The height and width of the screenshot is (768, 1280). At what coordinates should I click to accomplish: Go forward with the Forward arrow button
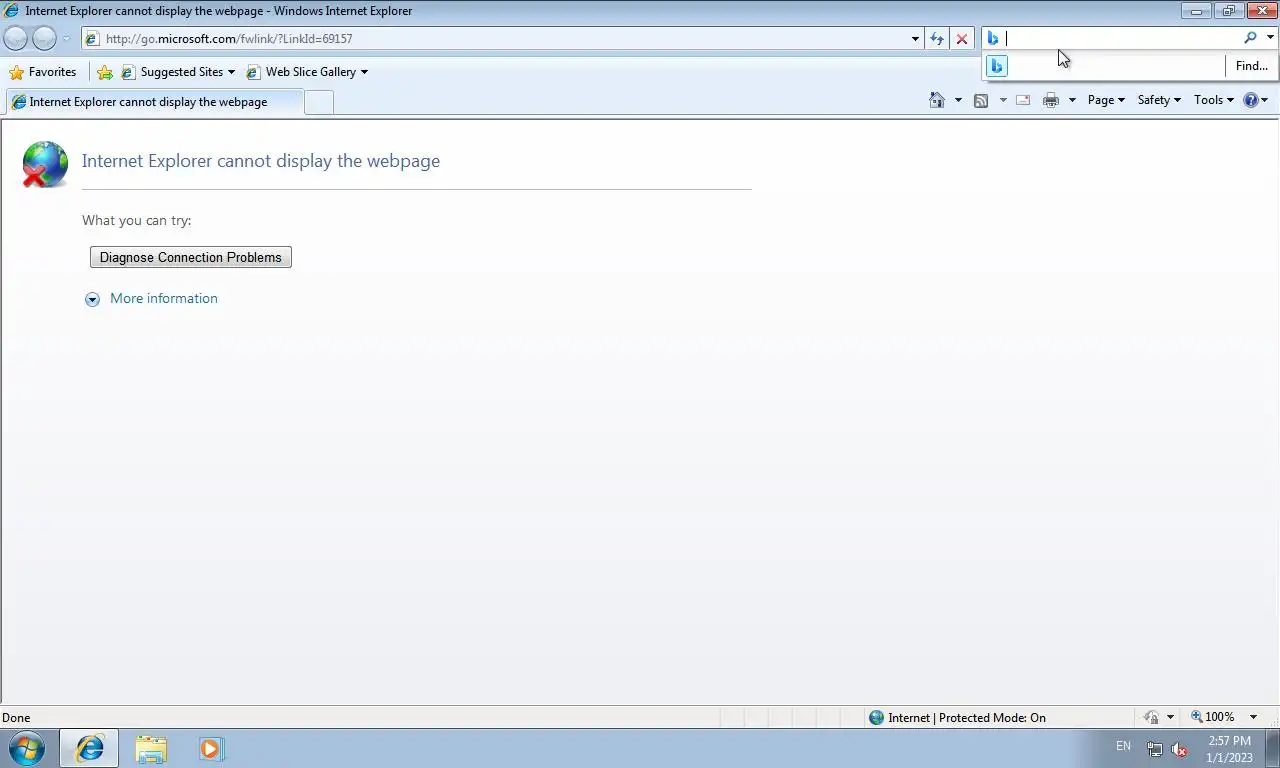coord(44,39)
